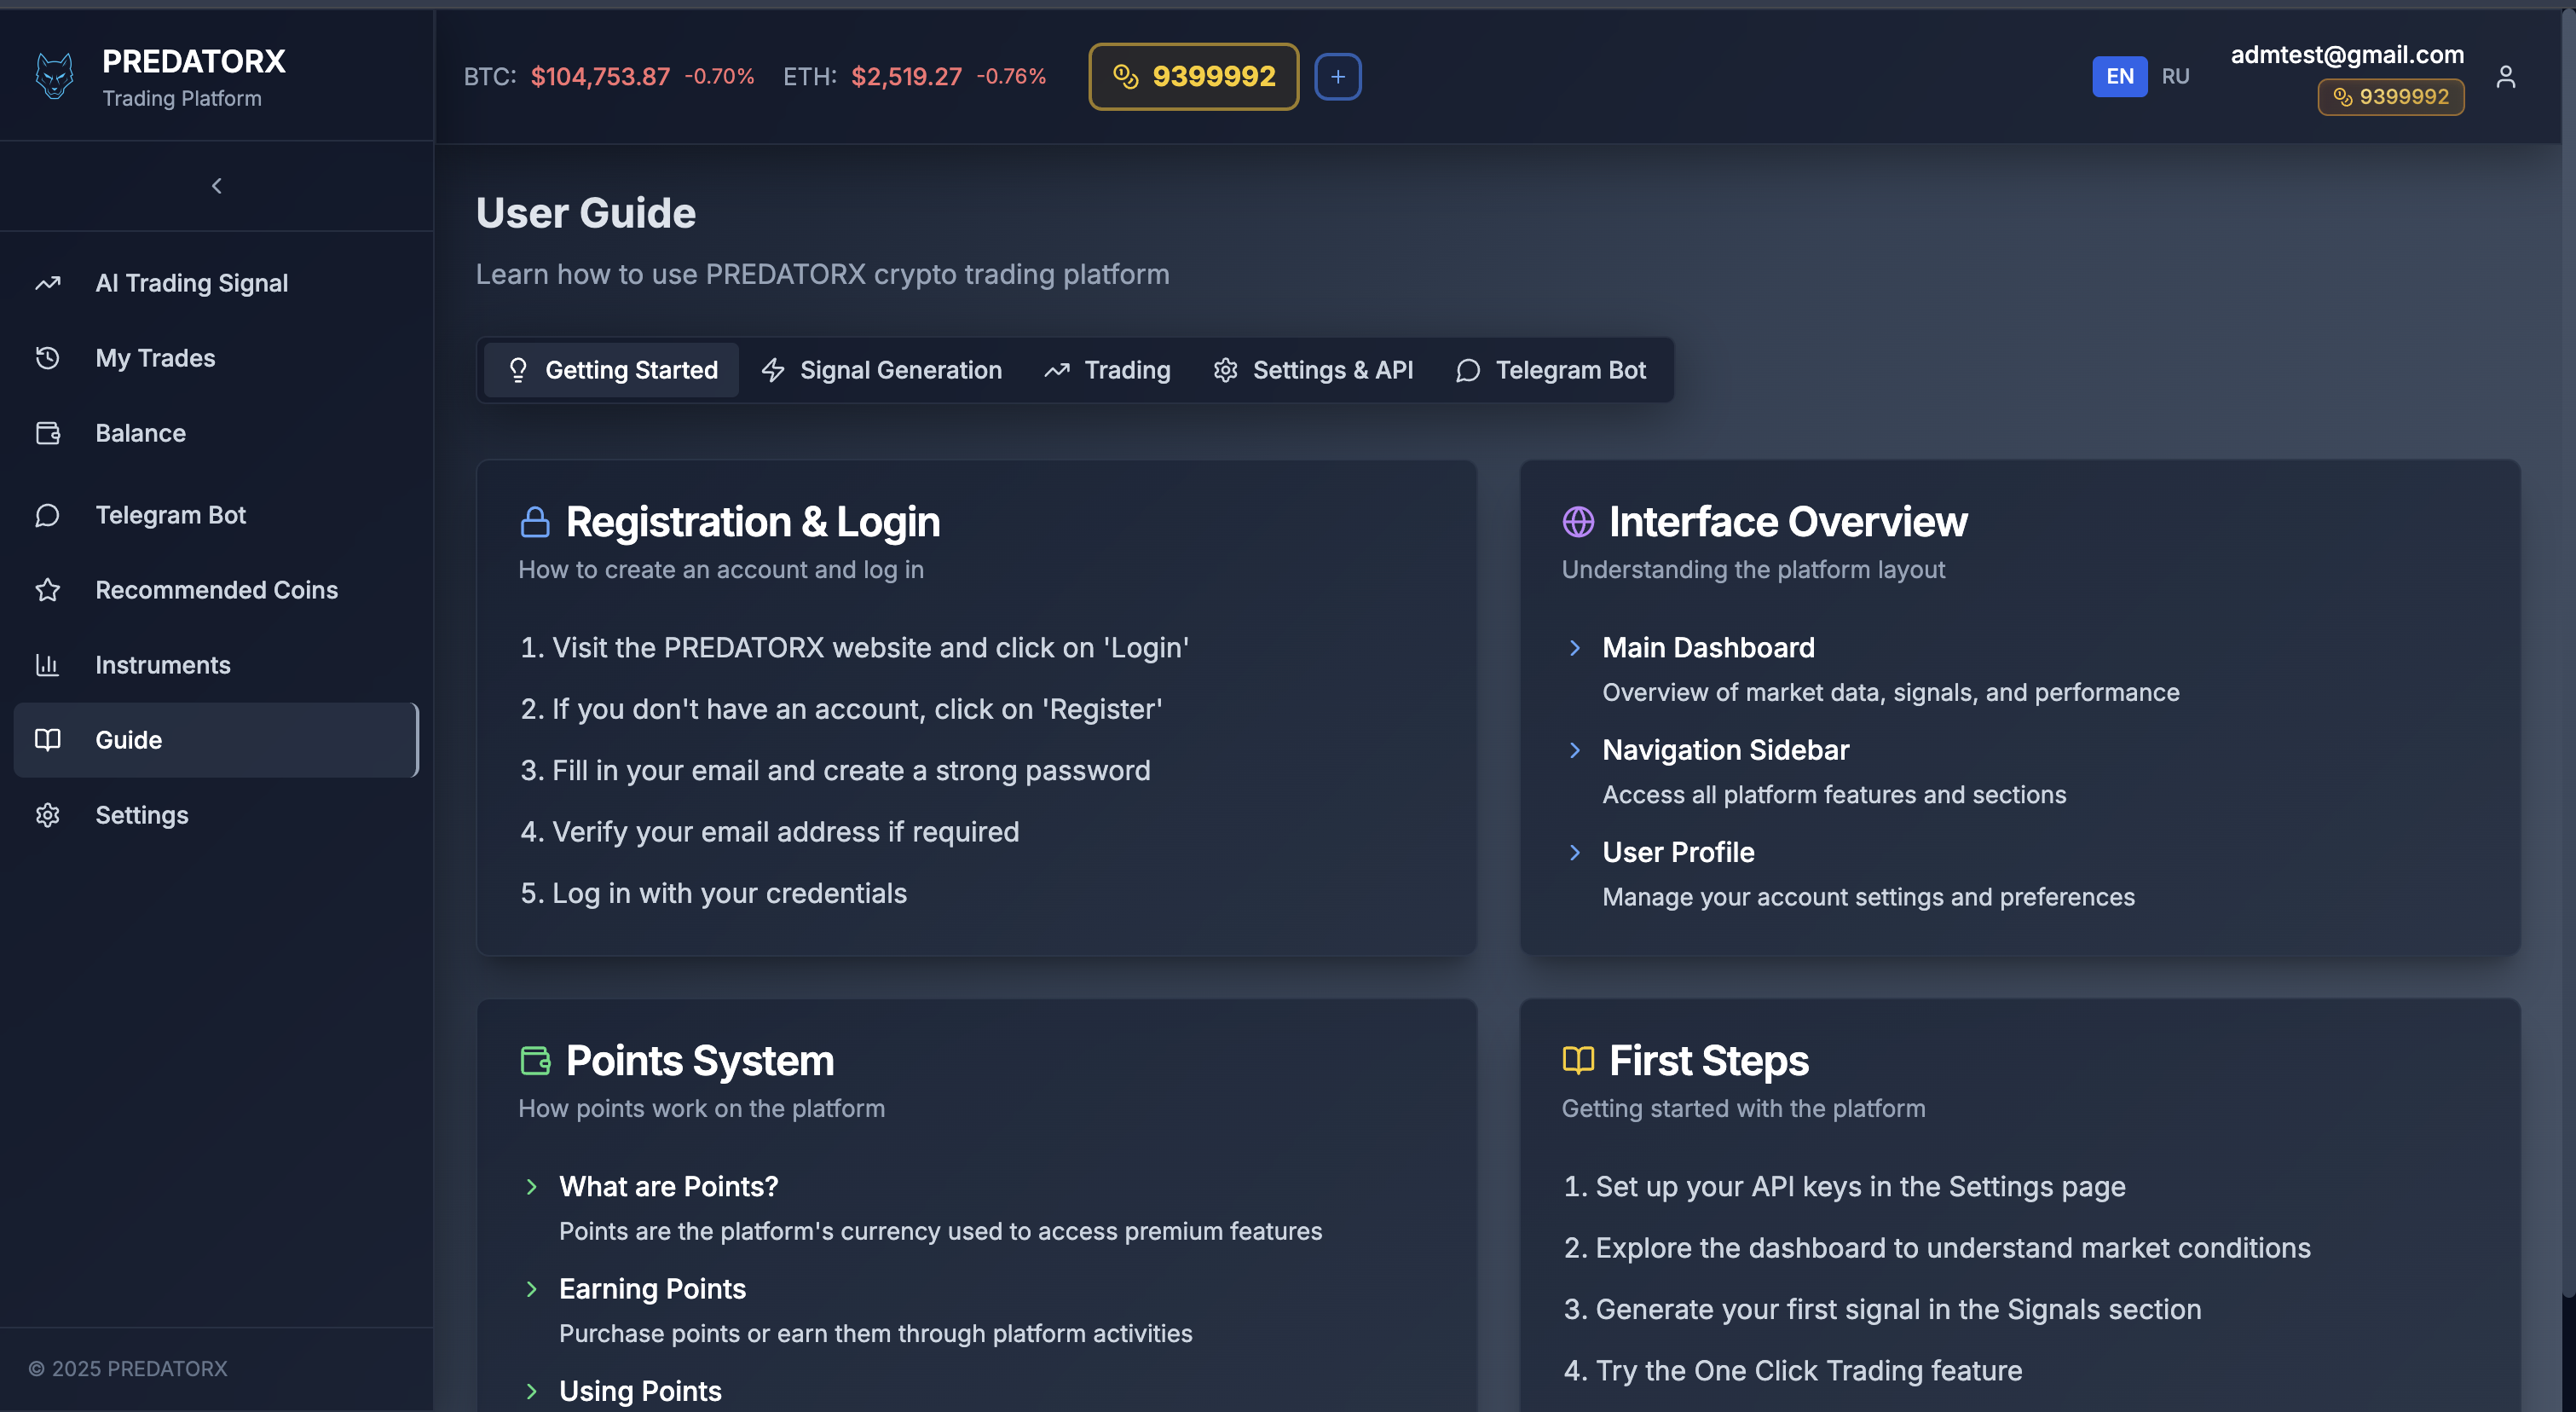Click the plus icon to add points

(x=1337, y=77)
